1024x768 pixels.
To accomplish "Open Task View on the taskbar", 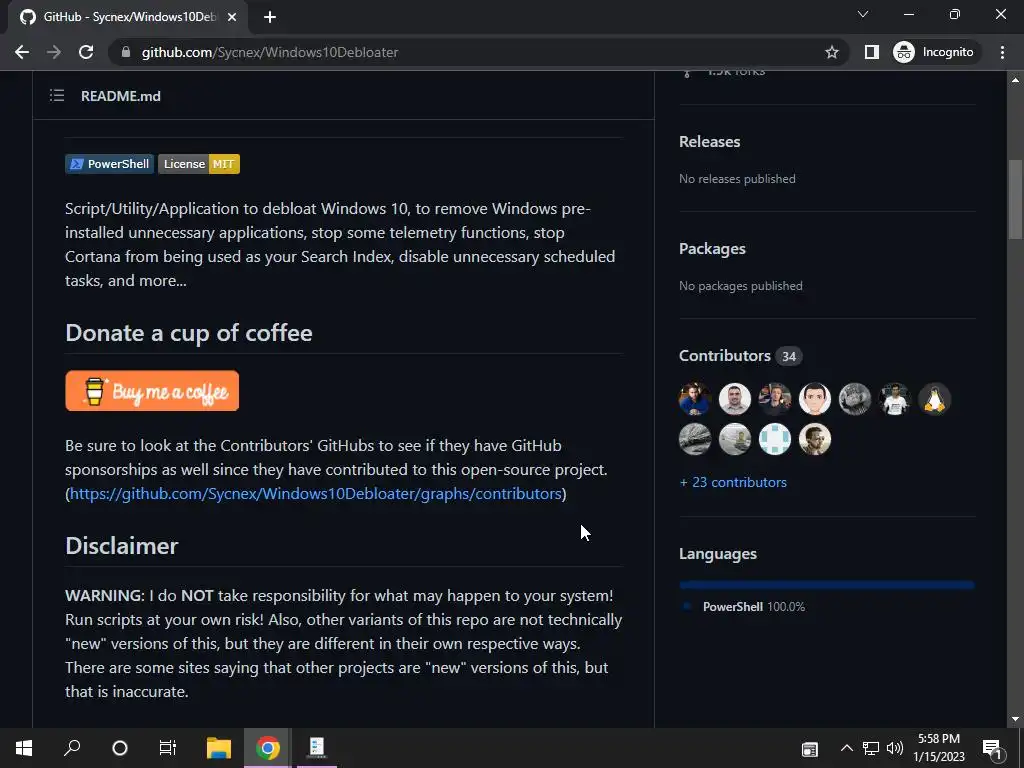I will click(x=168, y=748).
